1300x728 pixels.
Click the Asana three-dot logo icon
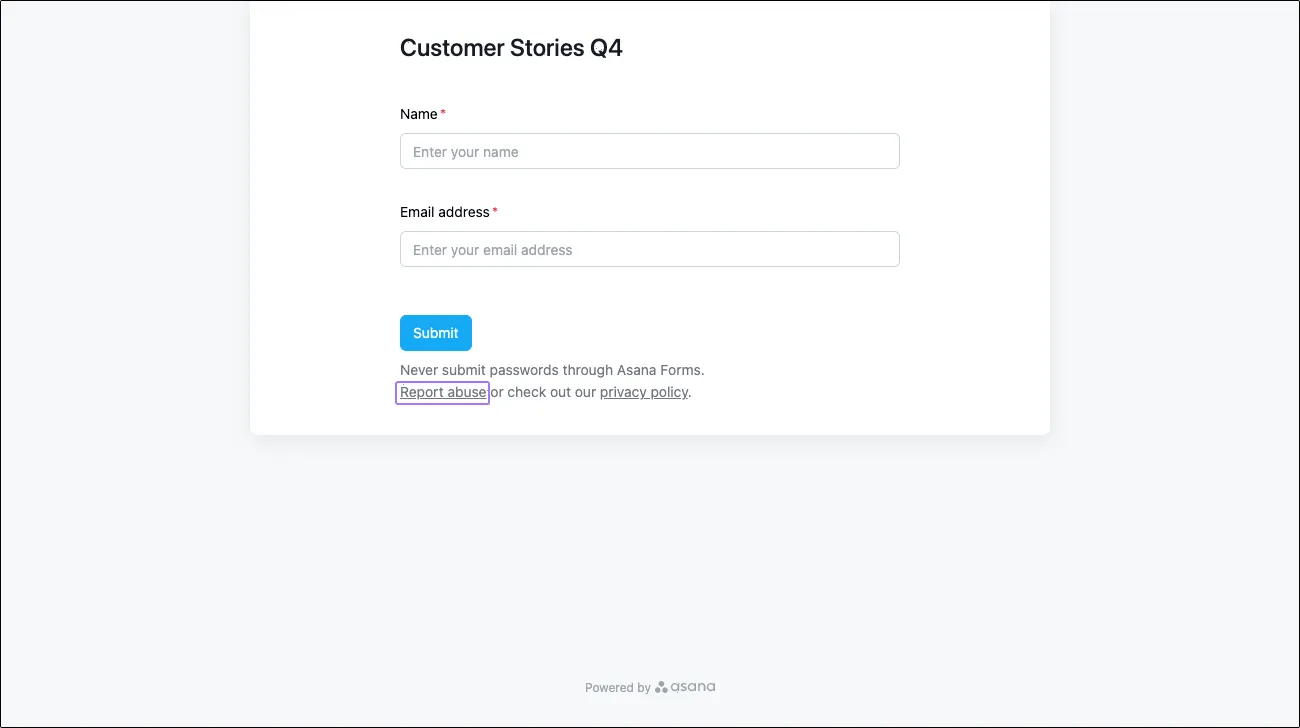coord(661,688)
